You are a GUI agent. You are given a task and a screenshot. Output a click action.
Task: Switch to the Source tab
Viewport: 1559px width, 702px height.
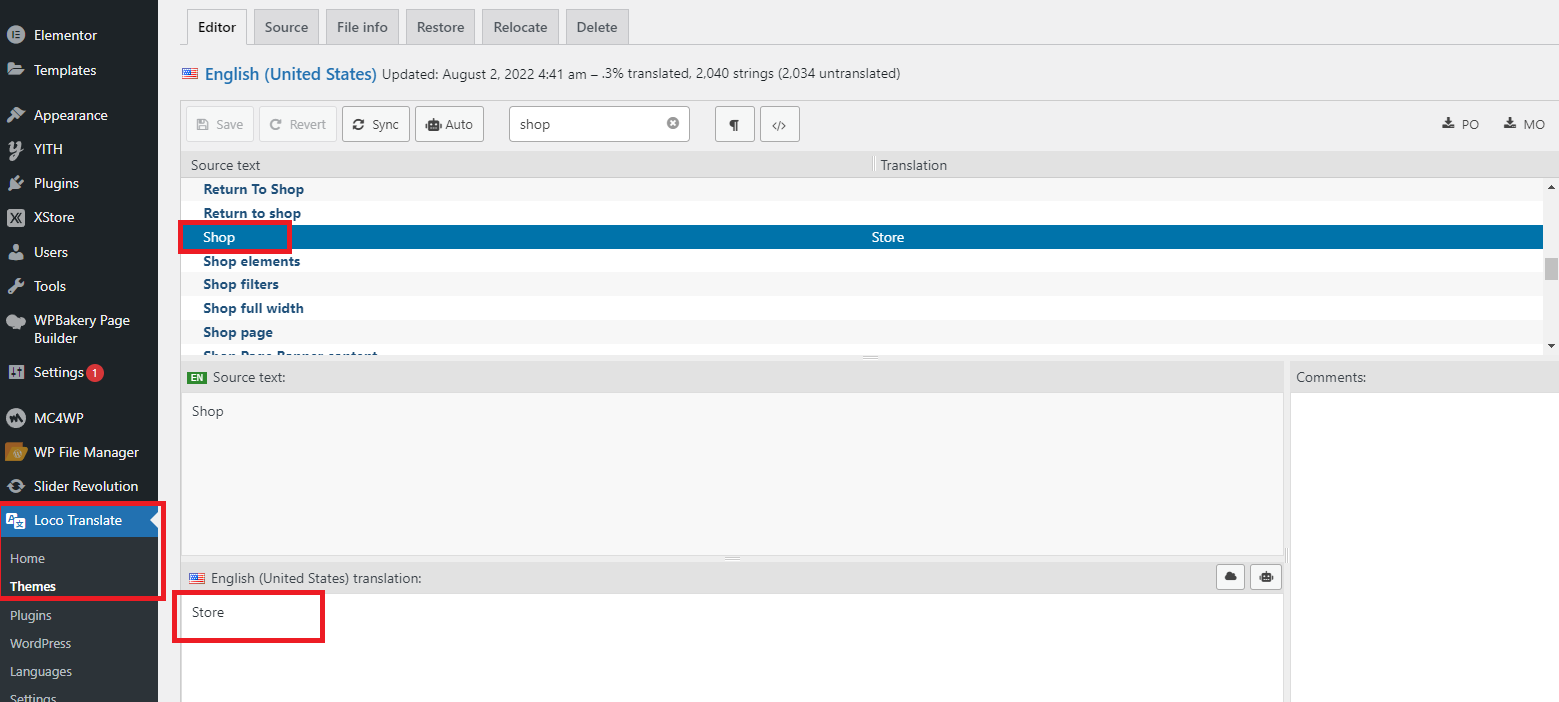click(x=286, y=27)
